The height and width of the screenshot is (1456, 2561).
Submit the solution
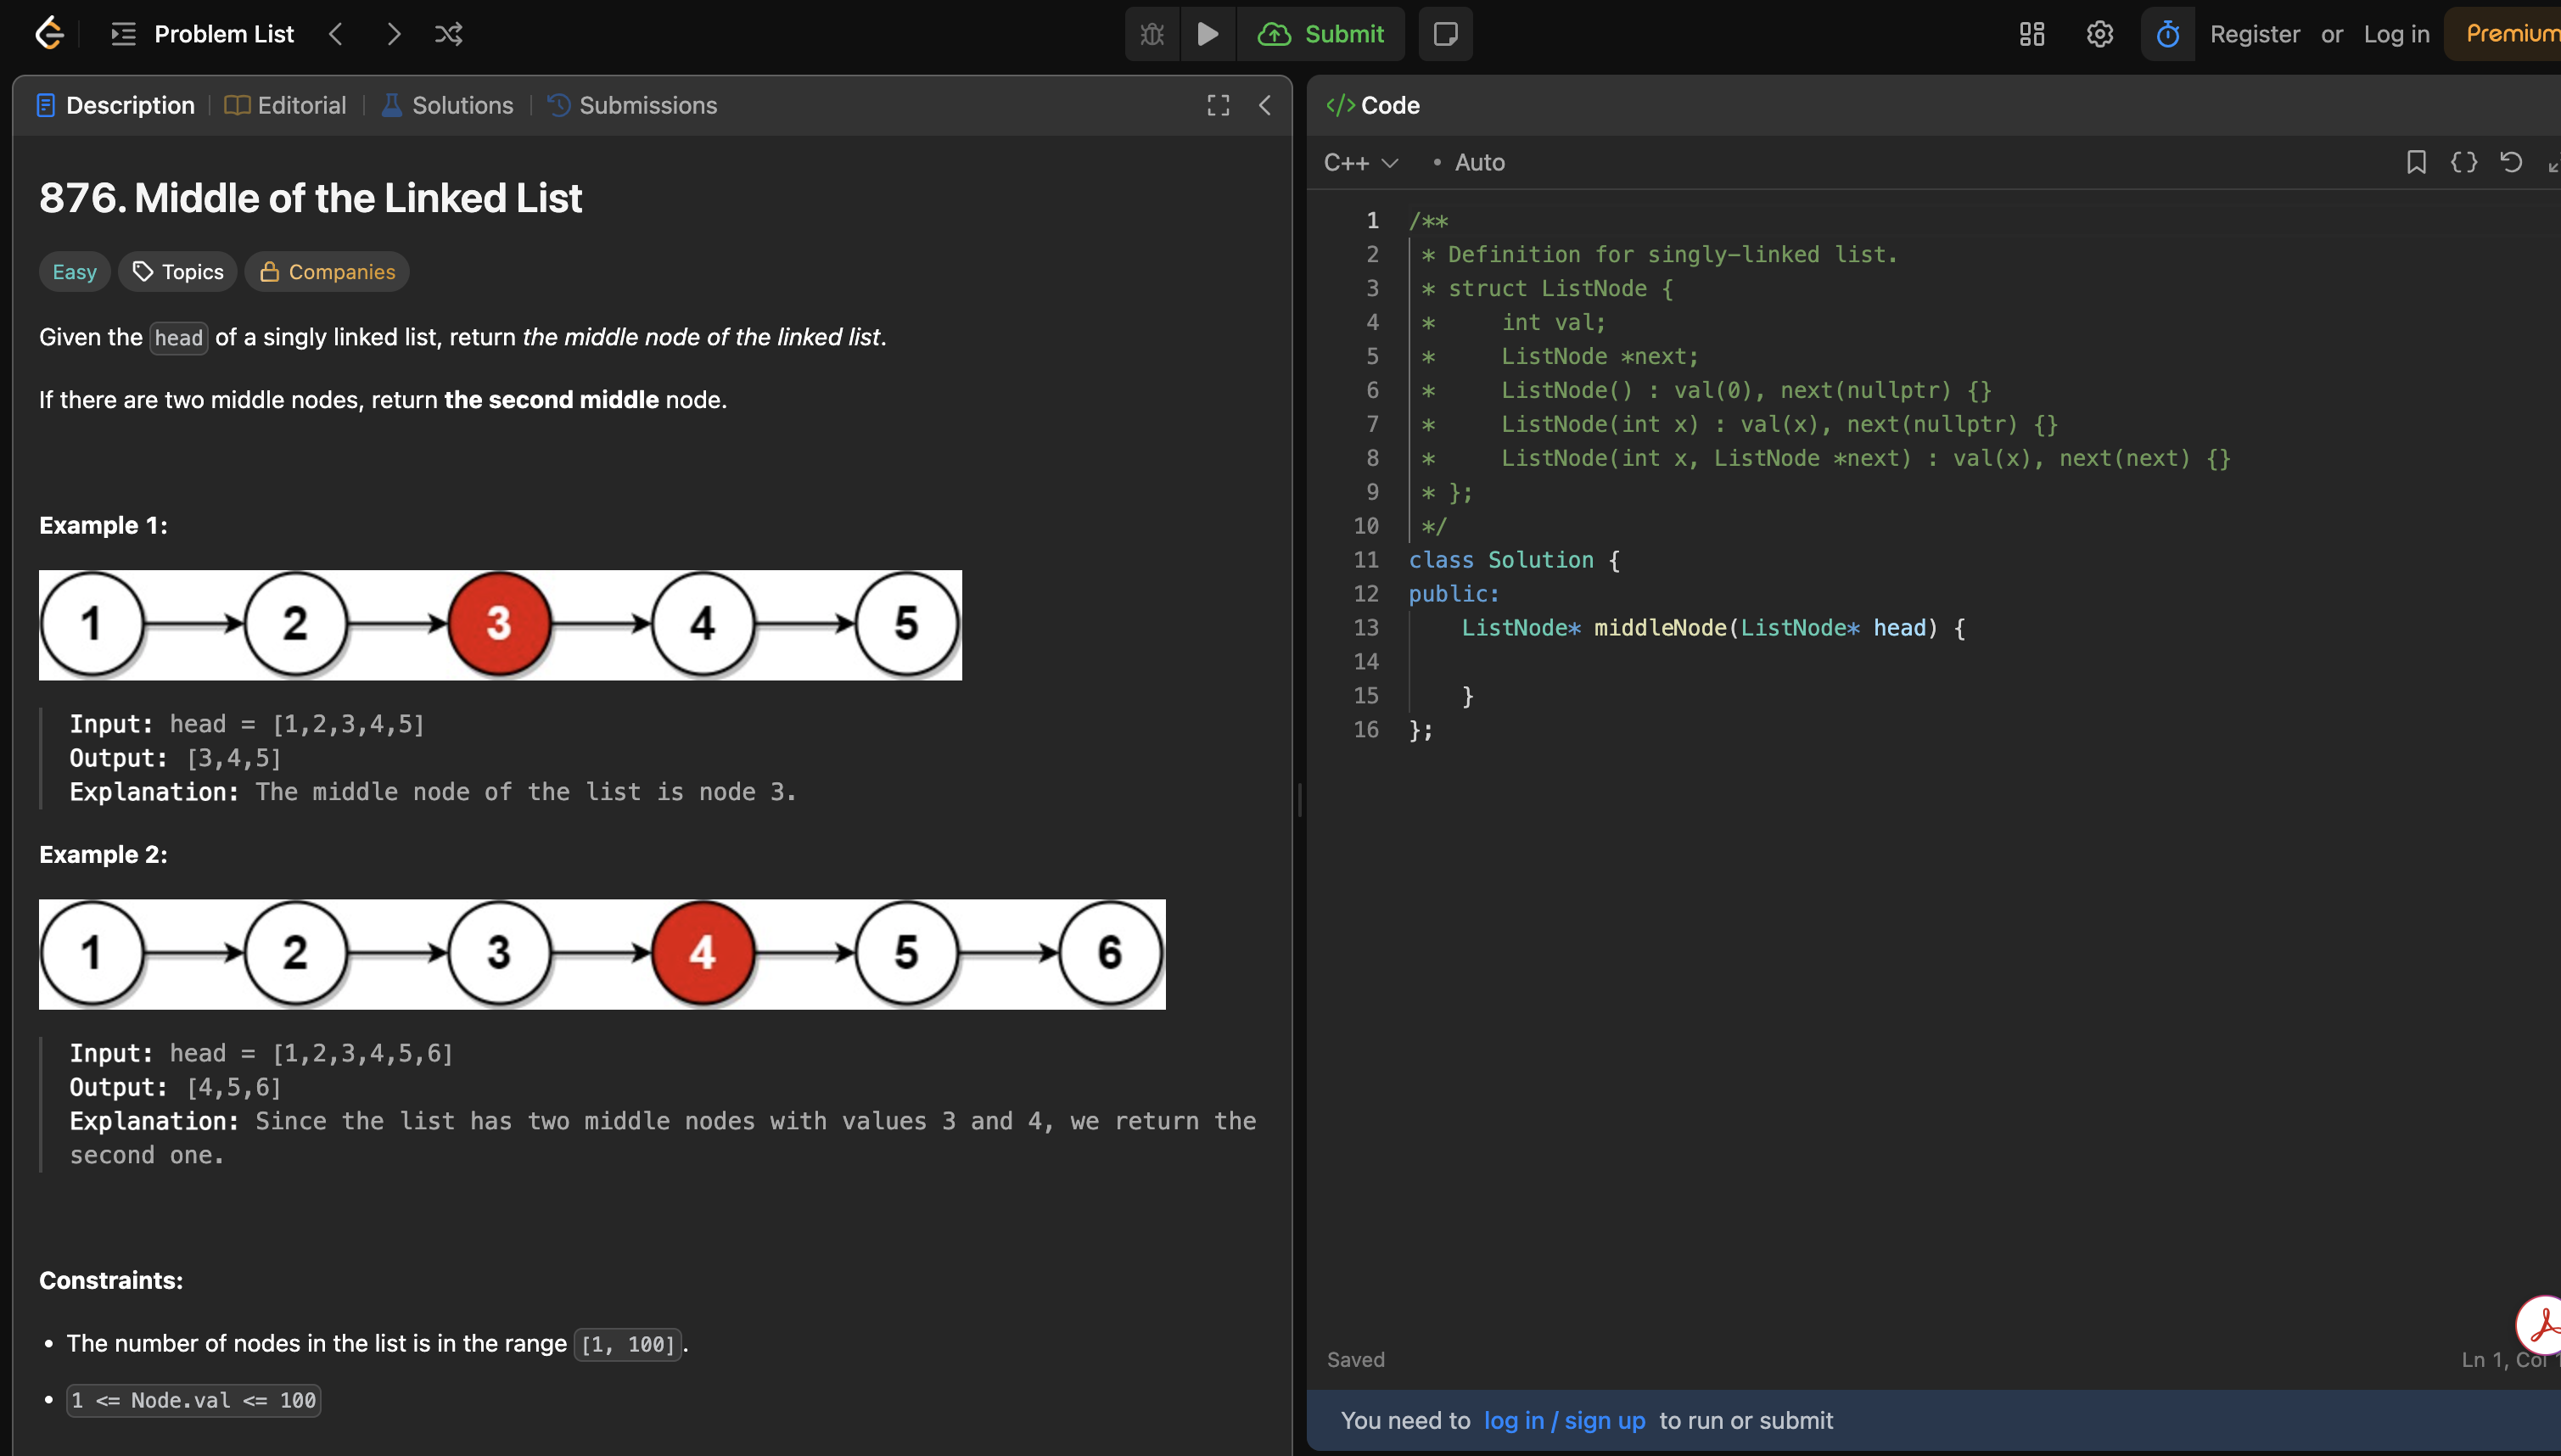[x=1321, y=34]
